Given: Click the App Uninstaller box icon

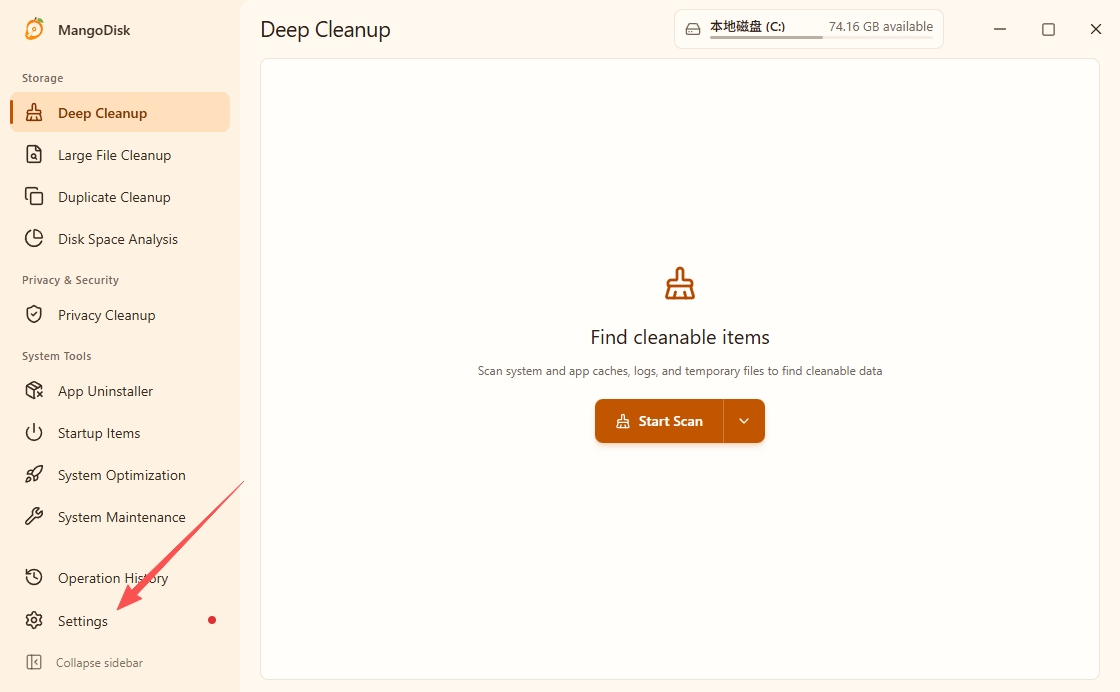Looking at the screenshot, I should 34,391.
